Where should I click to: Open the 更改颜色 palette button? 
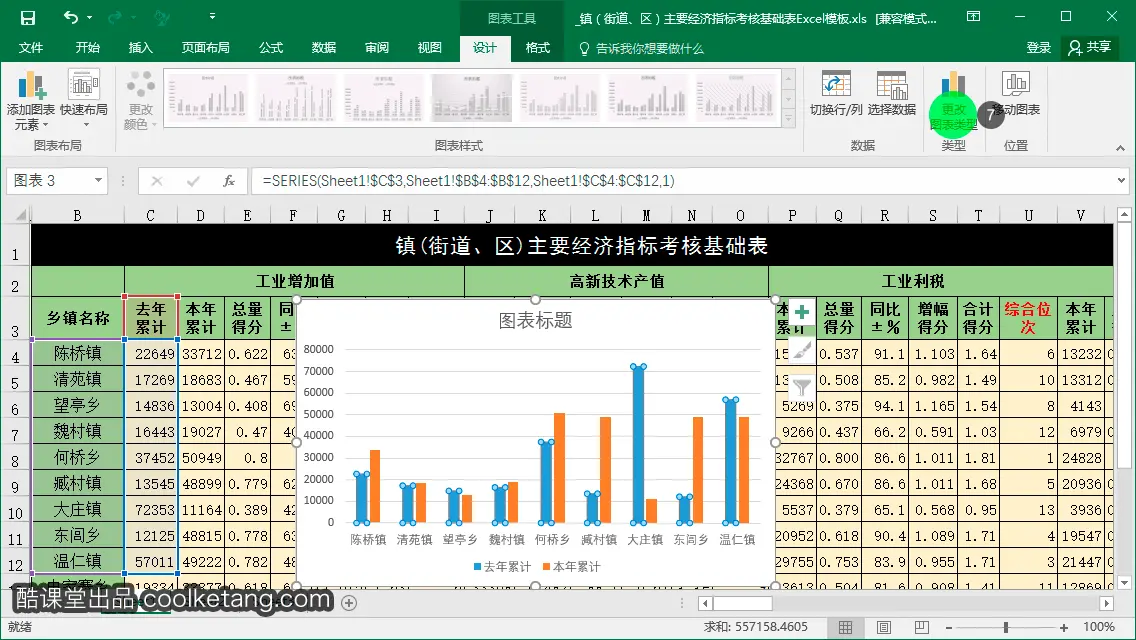pyautogui.click(x=141, y=100)
